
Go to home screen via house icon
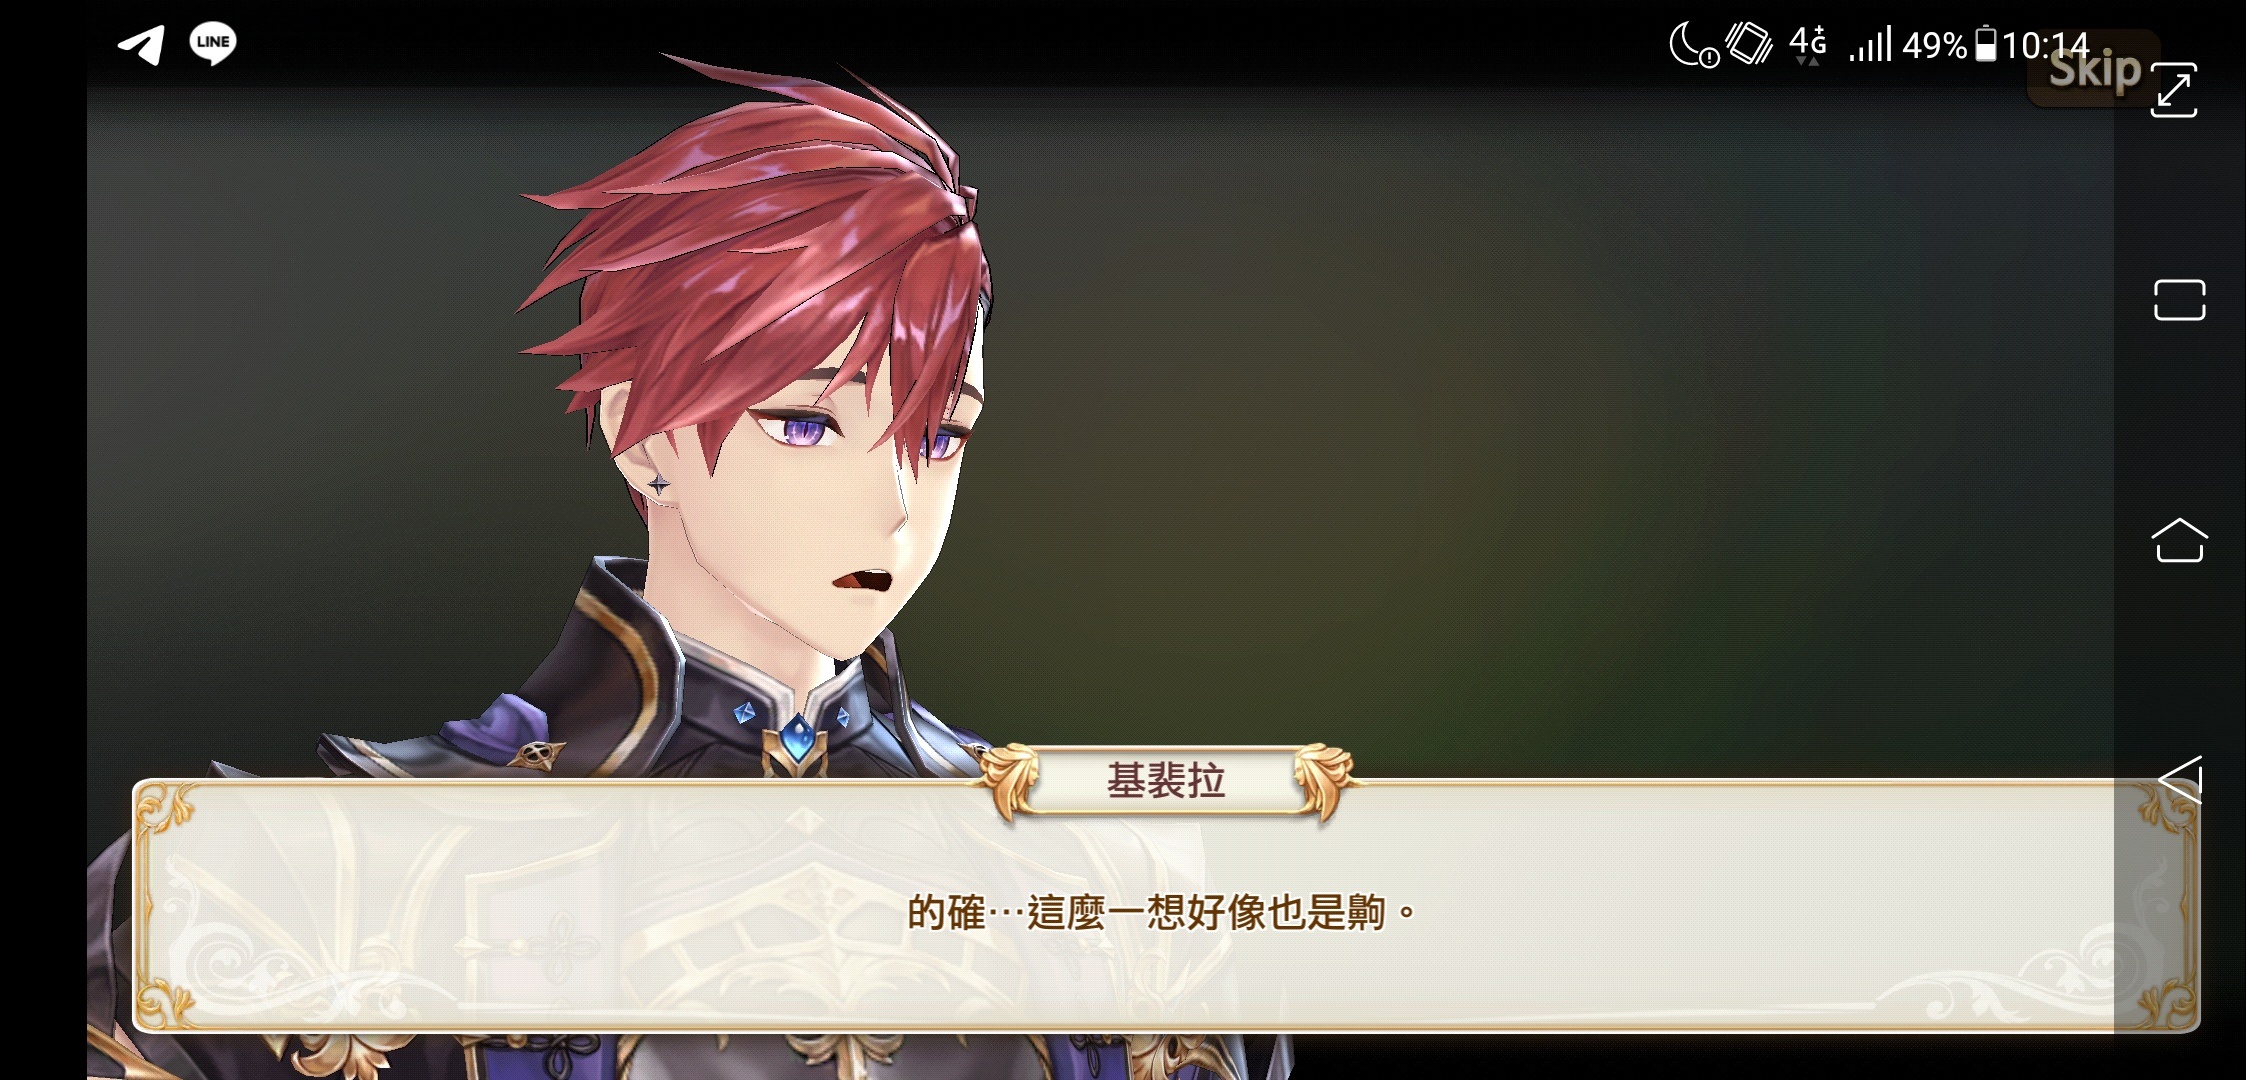pos(2179,540)
